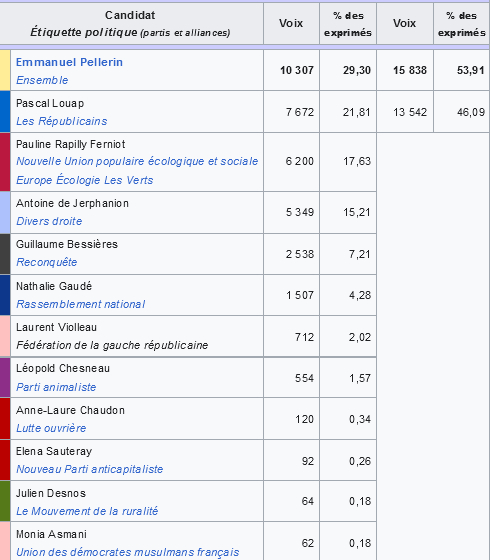
Task: Open Nouvelle Union populaire écologique et sociale link
Action: (137, 161)
